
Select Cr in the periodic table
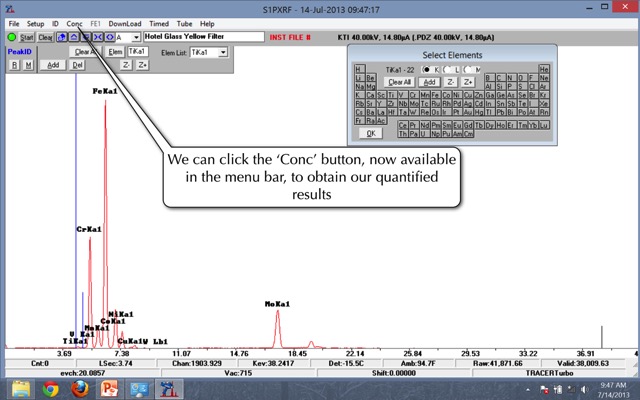point(414,95)
